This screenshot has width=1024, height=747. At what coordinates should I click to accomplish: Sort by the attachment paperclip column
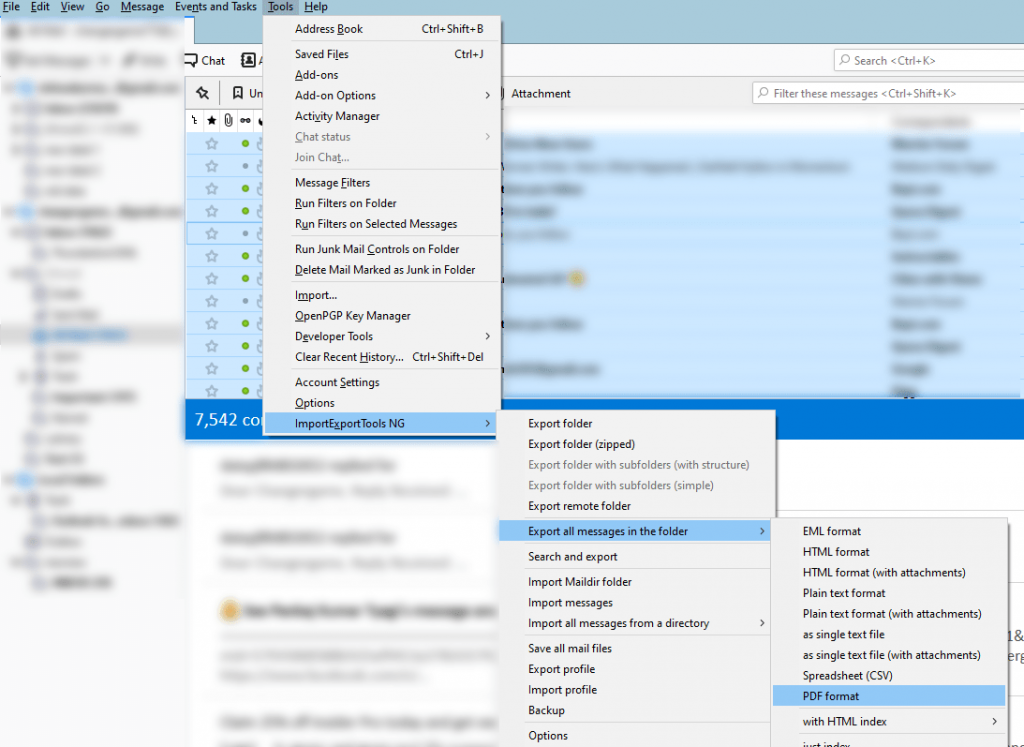coord(228,120)
